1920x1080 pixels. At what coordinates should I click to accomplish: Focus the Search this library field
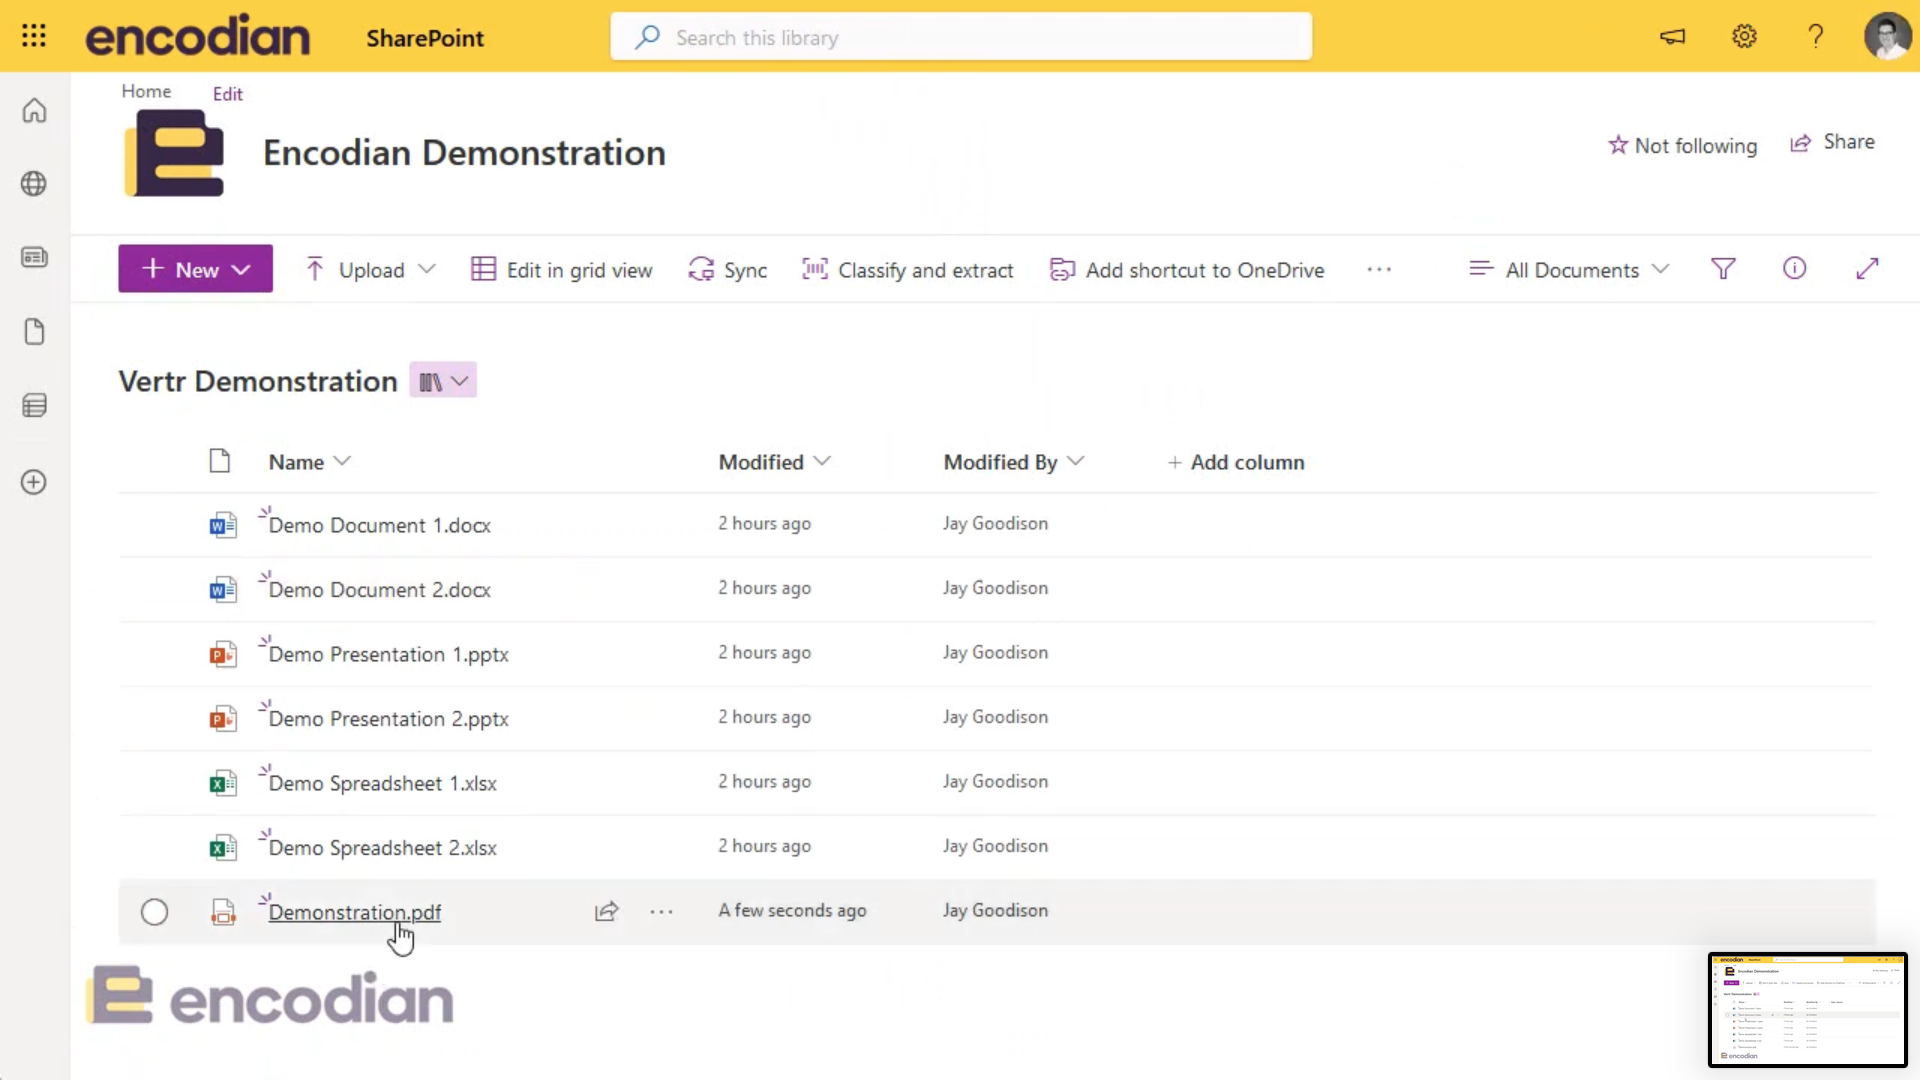(961, 37)
